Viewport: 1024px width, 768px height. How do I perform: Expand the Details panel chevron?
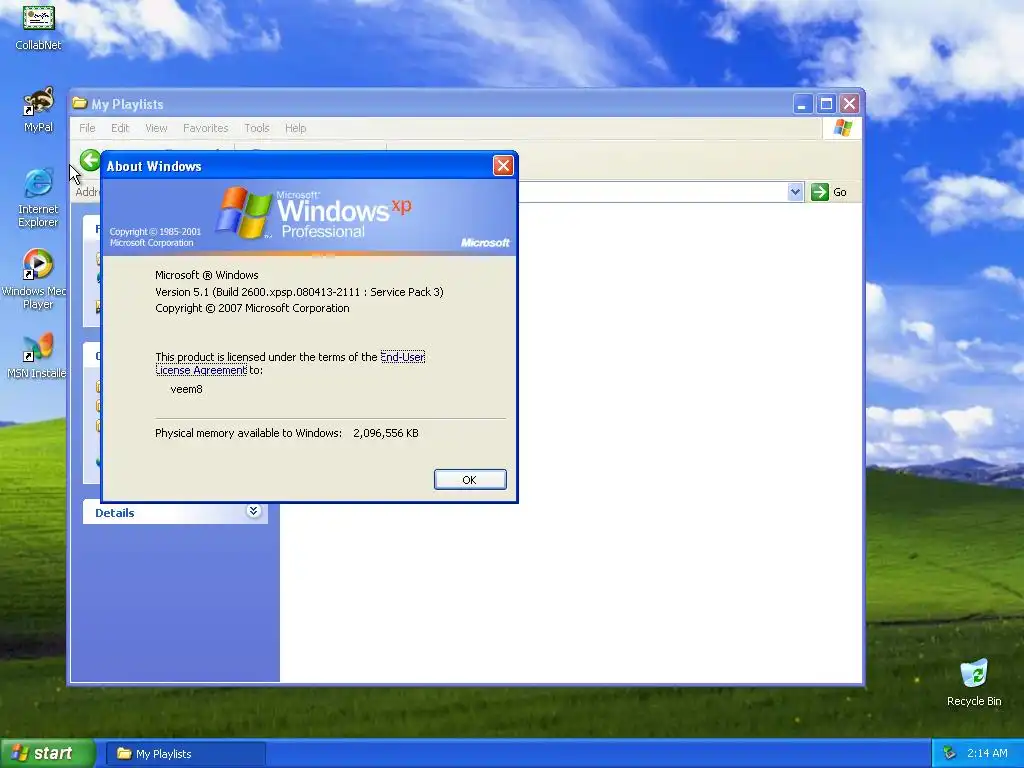pyautogui.click(x=253, y=511)
